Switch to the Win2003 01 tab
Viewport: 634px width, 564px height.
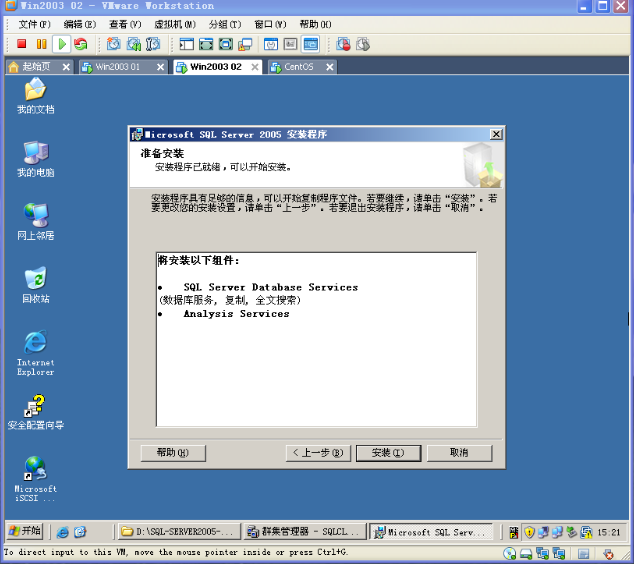[x=117, y=67]
